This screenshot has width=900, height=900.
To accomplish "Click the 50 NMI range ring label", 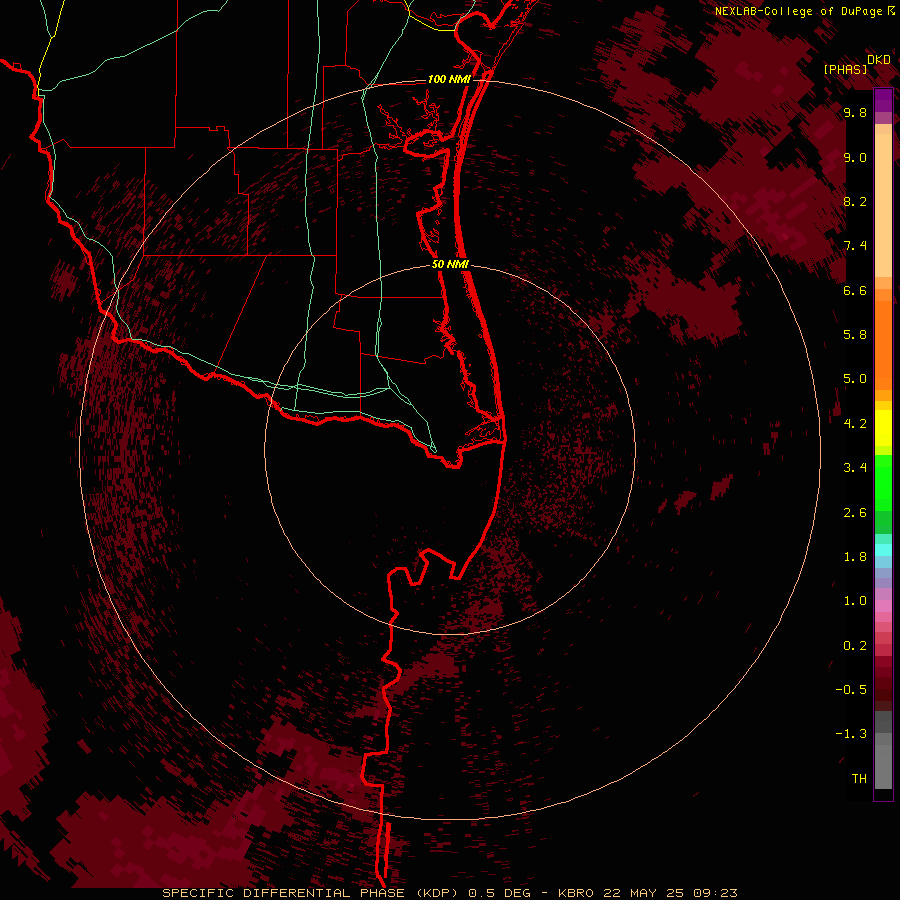I will 450,265.
